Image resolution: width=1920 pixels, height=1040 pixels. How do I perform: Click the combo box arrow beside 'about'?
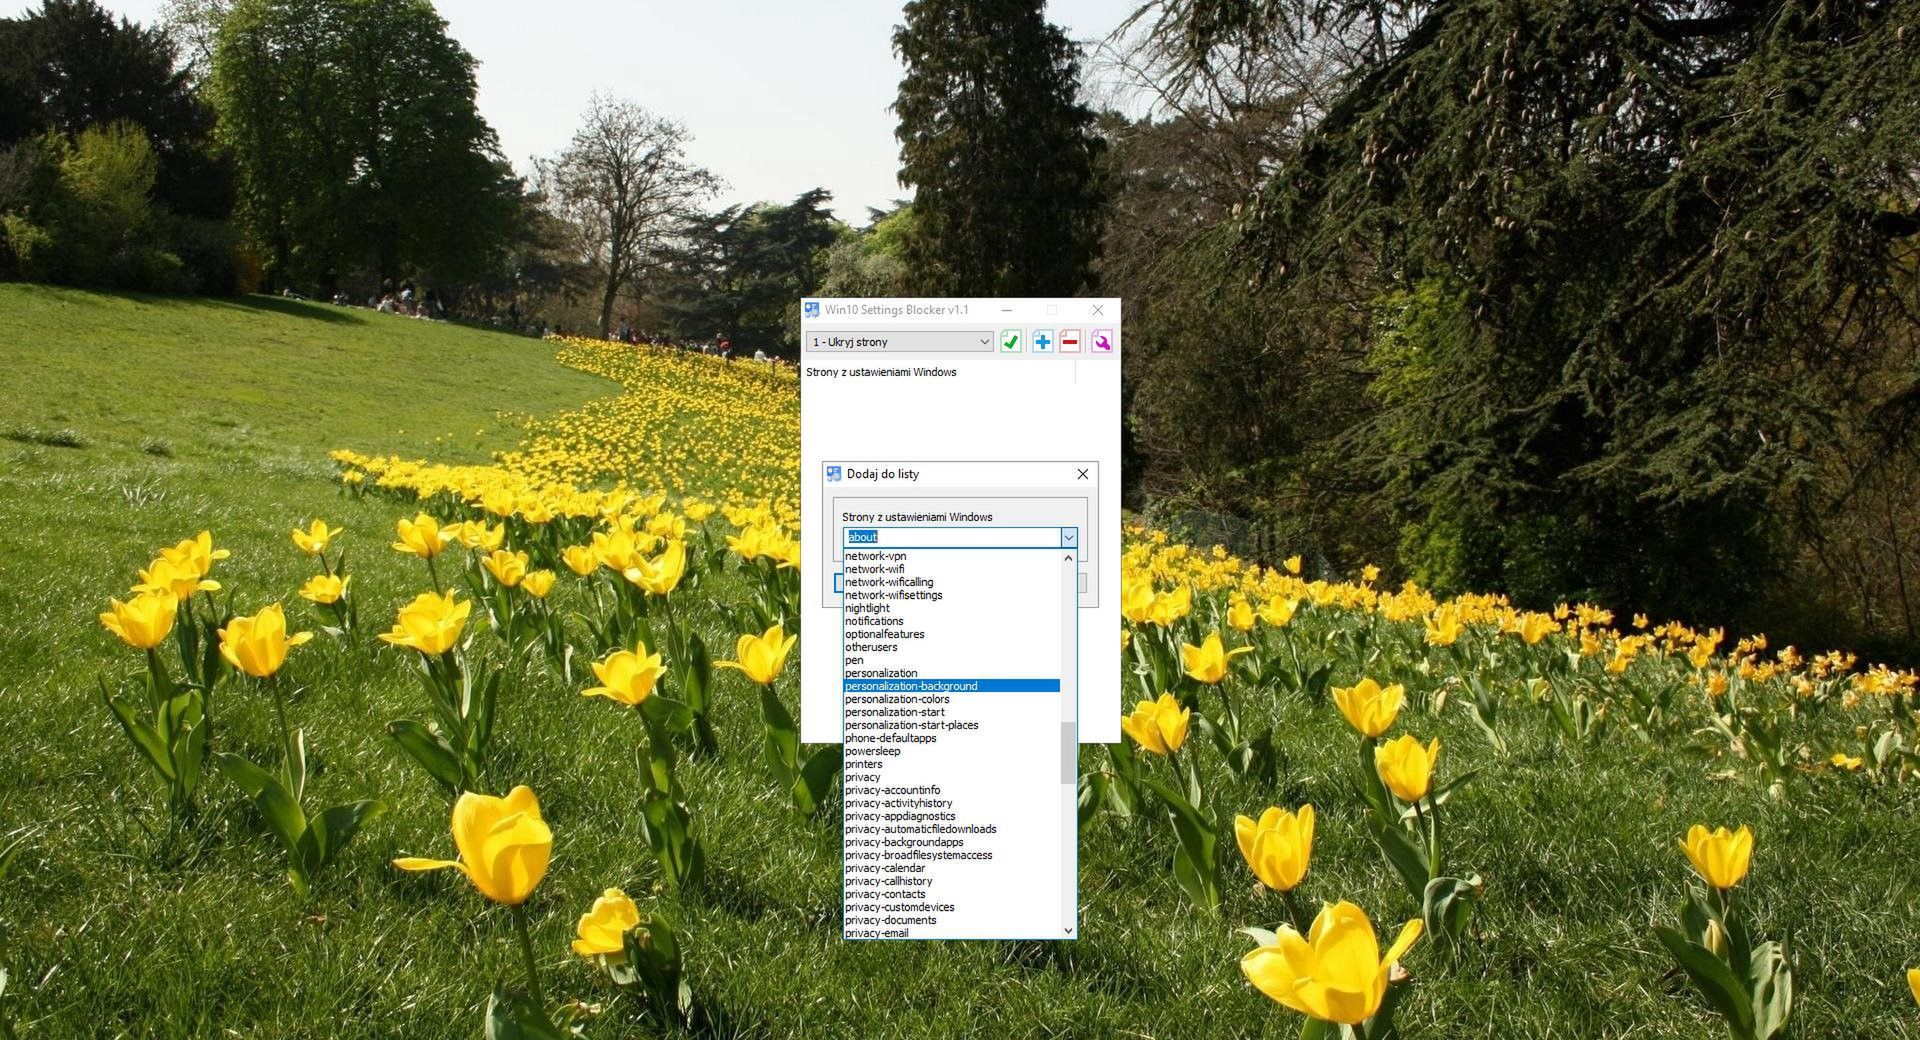tap(1068, 538)
